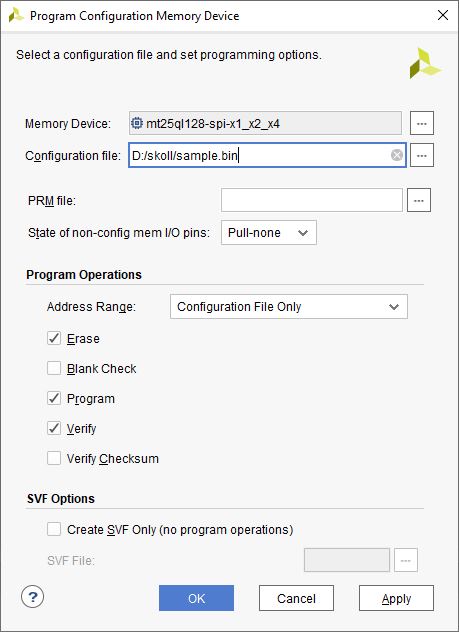This screenshot has height=632, width=459.
Task: Open the Configuration file browse ellipsis button
Action: (x=422, y=155)
